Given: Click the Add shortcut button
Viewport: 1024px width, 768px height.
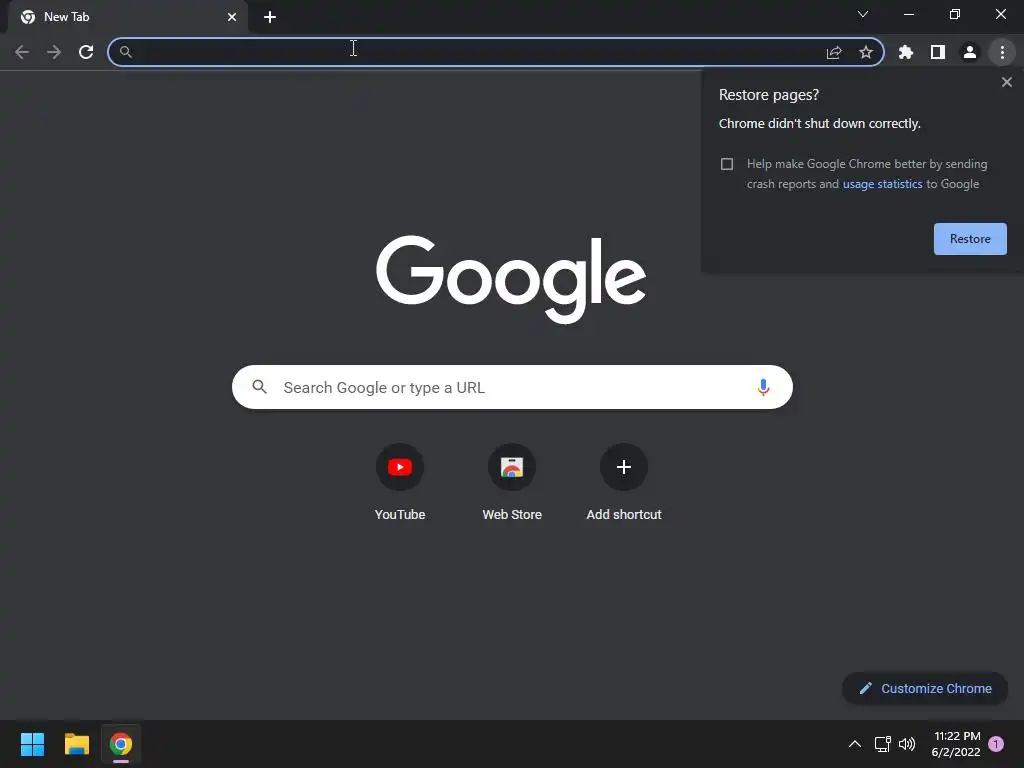Looking at the screenshot, I should (x=624, y=483).
